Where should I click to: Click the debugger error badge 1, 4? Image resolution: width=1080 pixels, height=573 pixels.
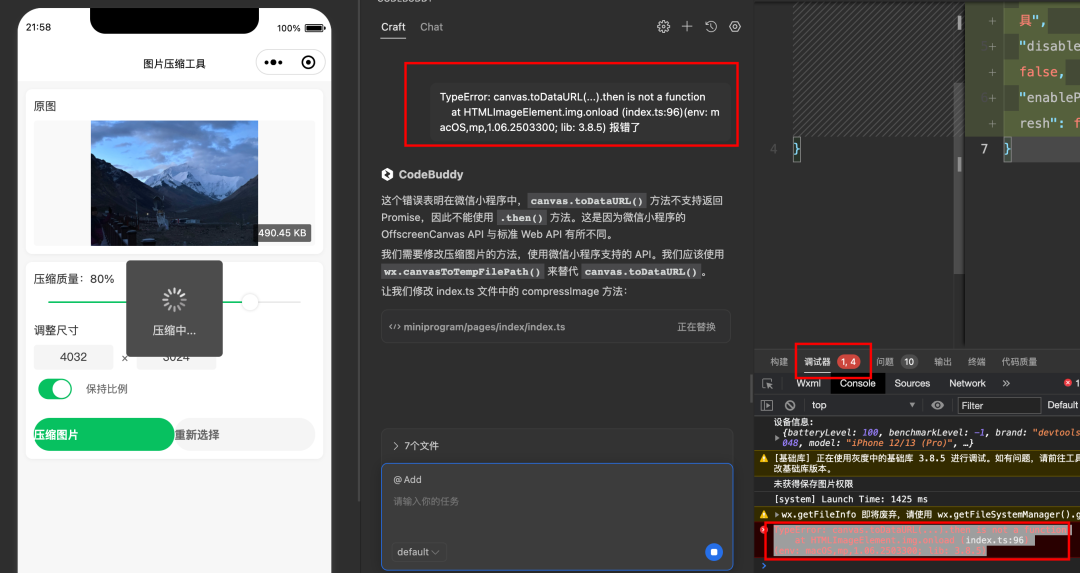pos(849,362)
